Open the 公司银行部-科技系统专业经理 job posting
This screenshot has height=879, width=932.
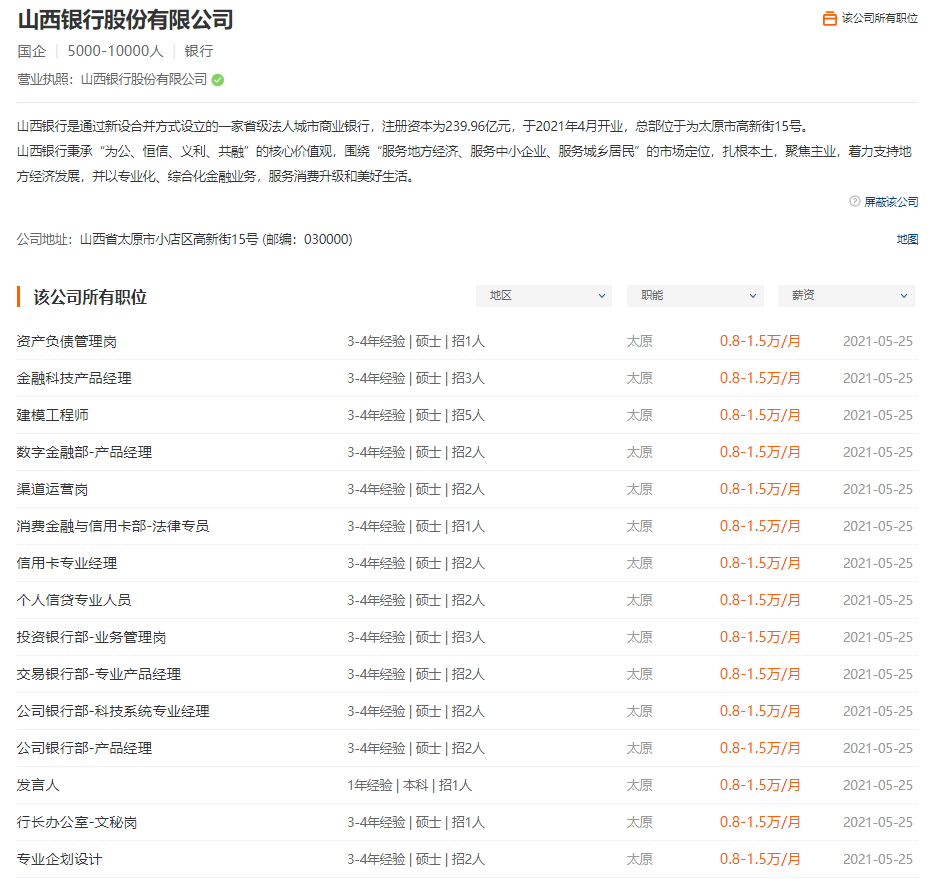[113, 711]
